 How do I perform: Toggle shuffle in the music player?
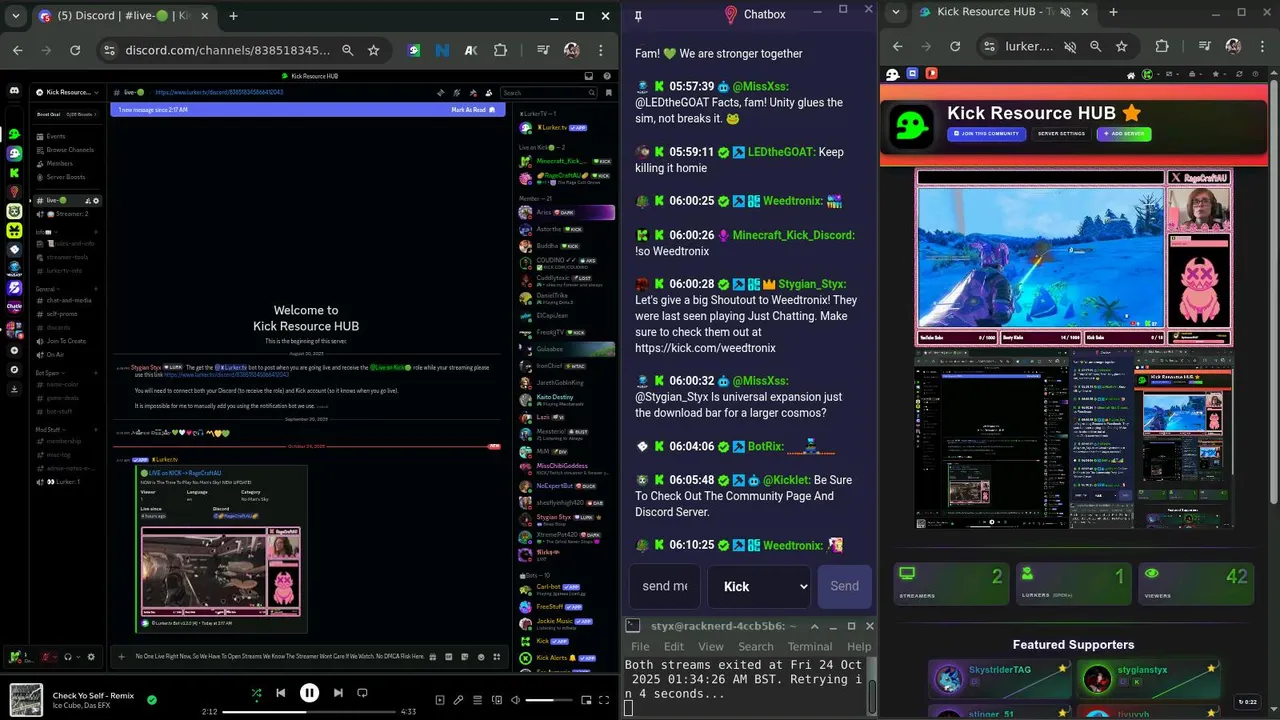(256, 692)
